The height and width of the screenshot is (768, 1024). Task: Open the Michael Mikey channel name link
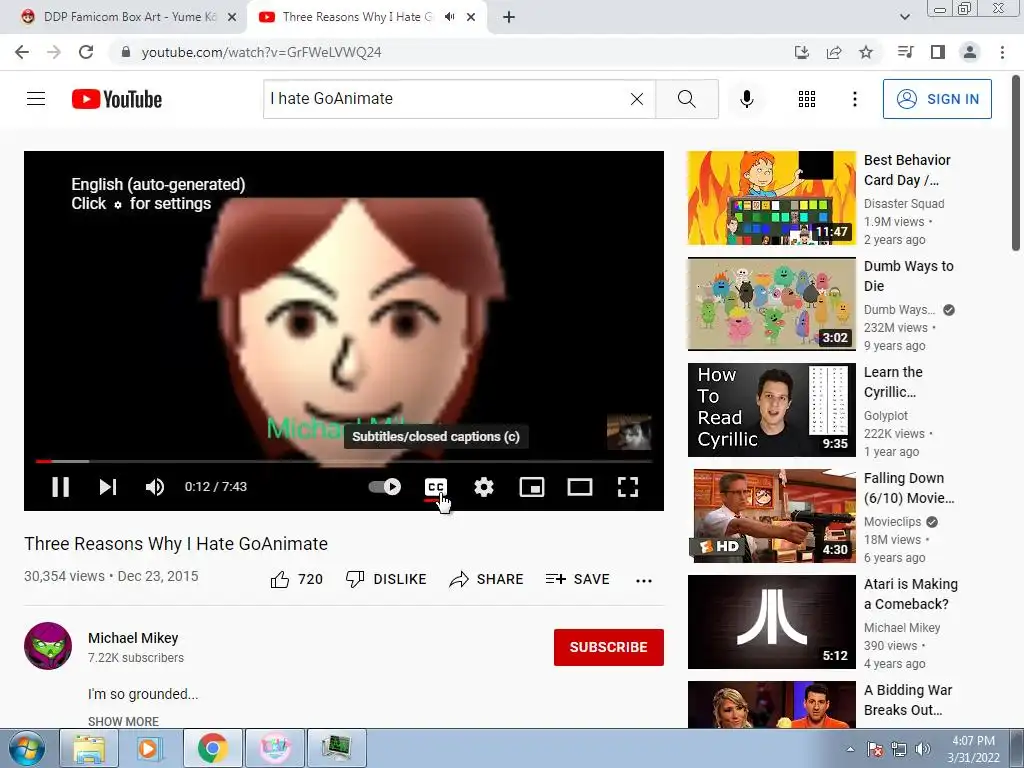(133, 638)
